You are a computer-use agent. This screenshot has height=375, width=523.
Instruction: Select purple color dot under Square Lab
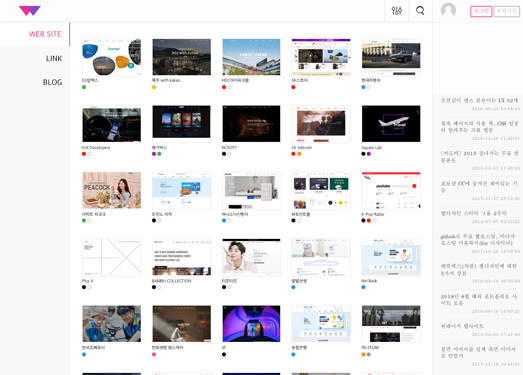click(x=369, y=154)
